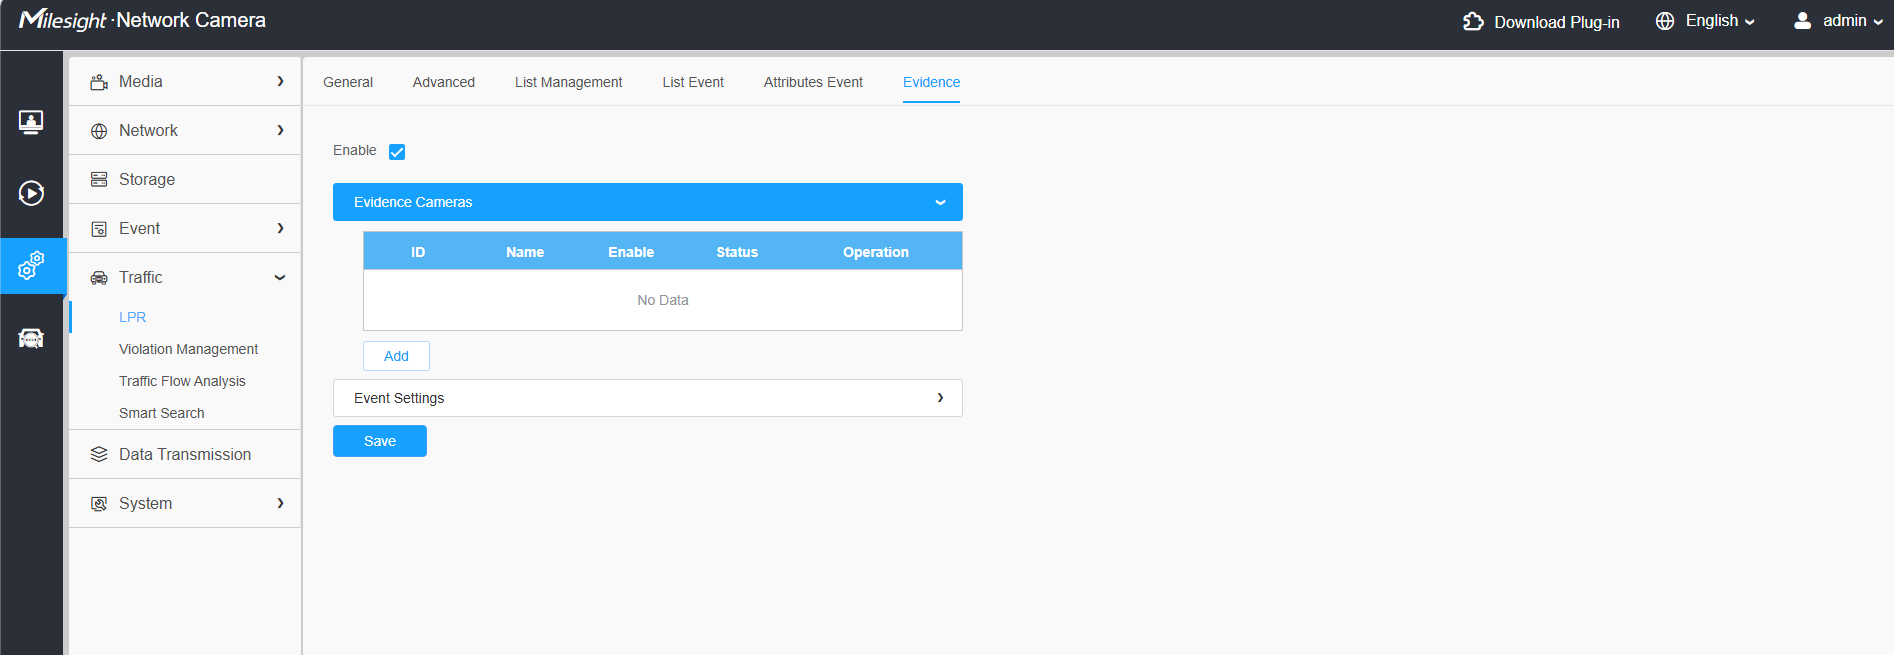Click the Traffic car icon
The width and height of the screenshot is (1894, 655).
(99, 278)
